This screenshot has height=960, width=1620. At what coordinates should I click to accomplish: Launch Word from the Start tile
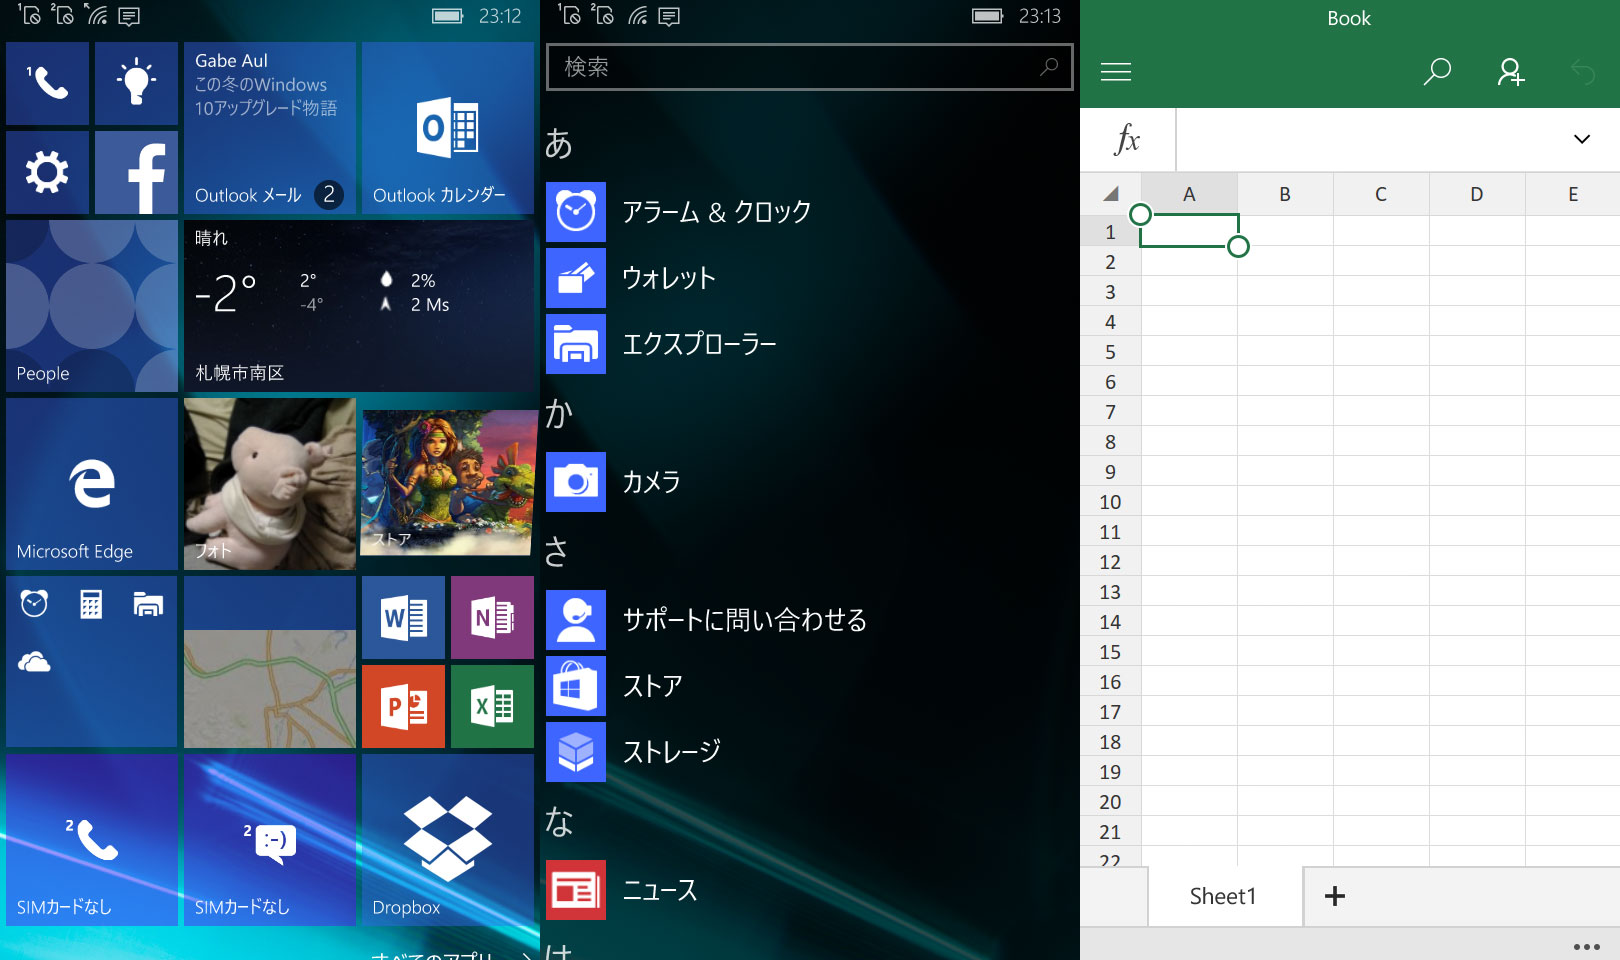coord(403,617)
